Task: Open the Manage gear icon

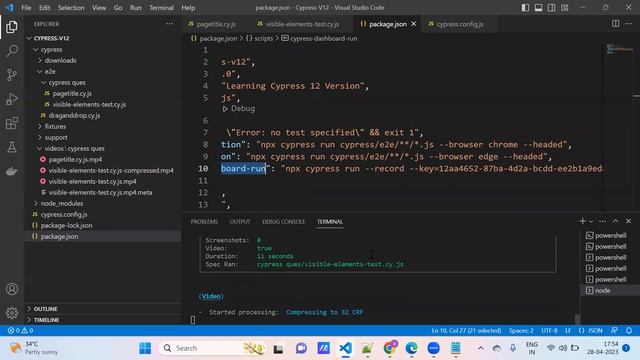Action: (x=12, y=313)
